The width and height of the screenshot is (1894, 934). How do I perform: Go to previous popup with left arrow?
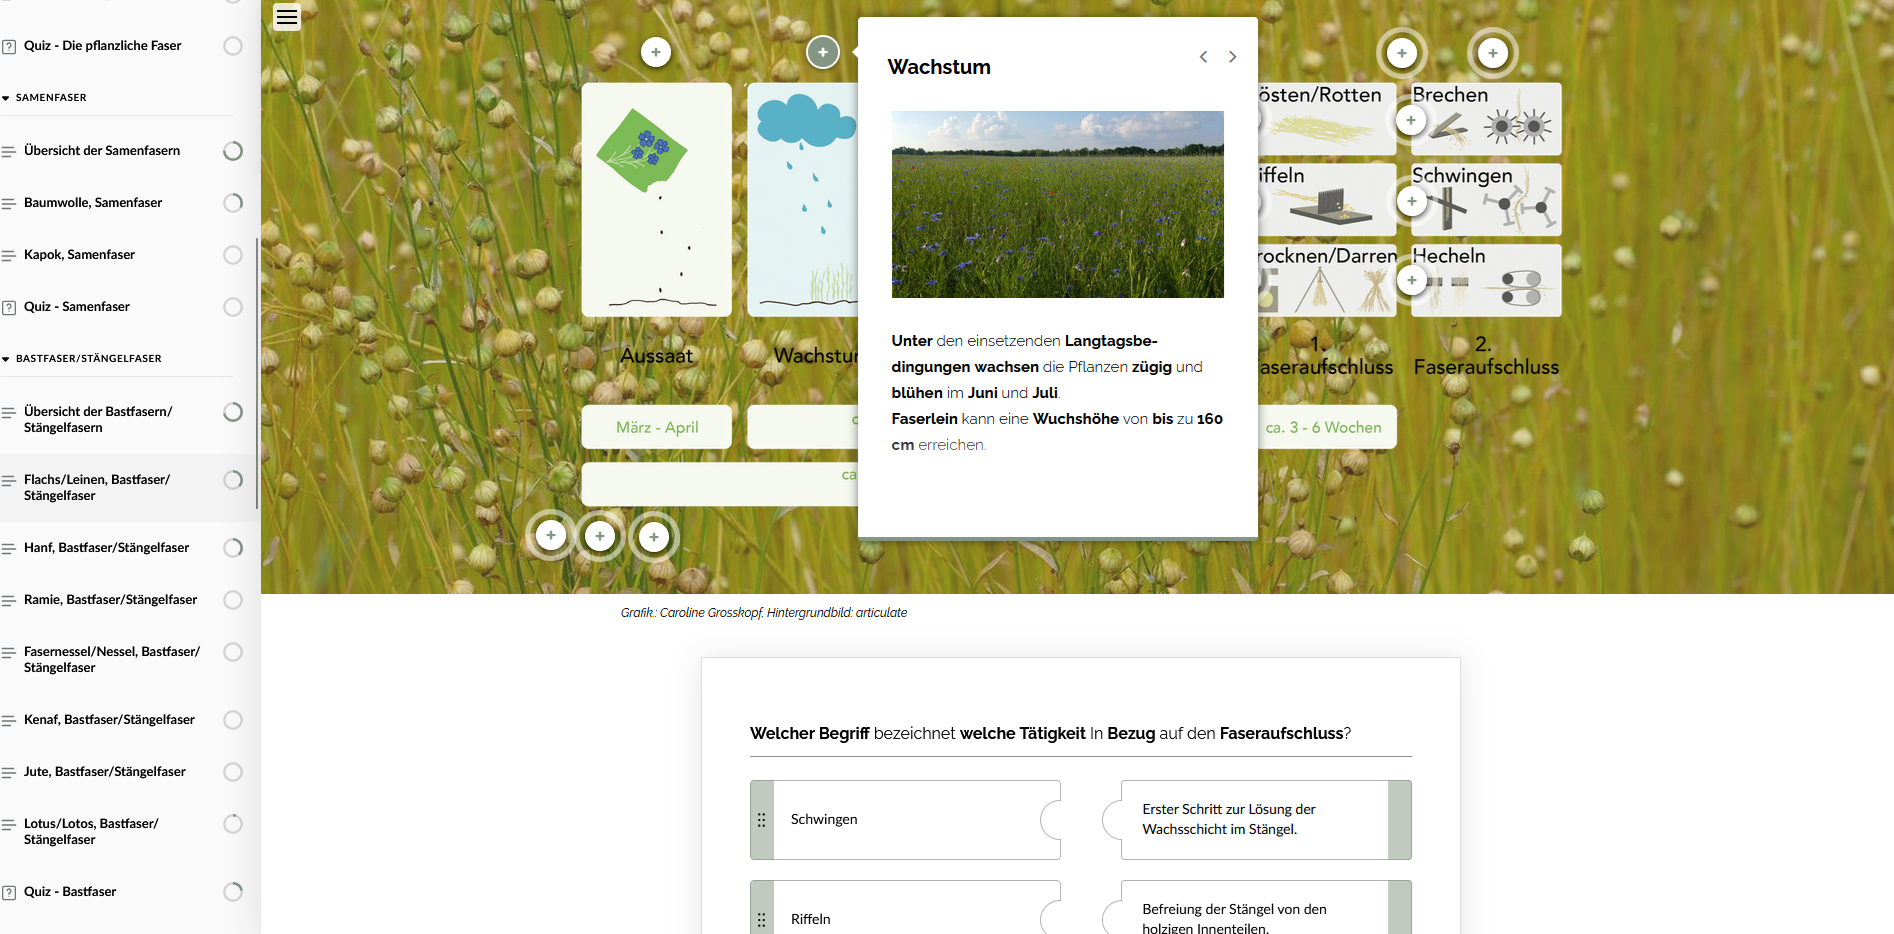tap(1203, 57)
